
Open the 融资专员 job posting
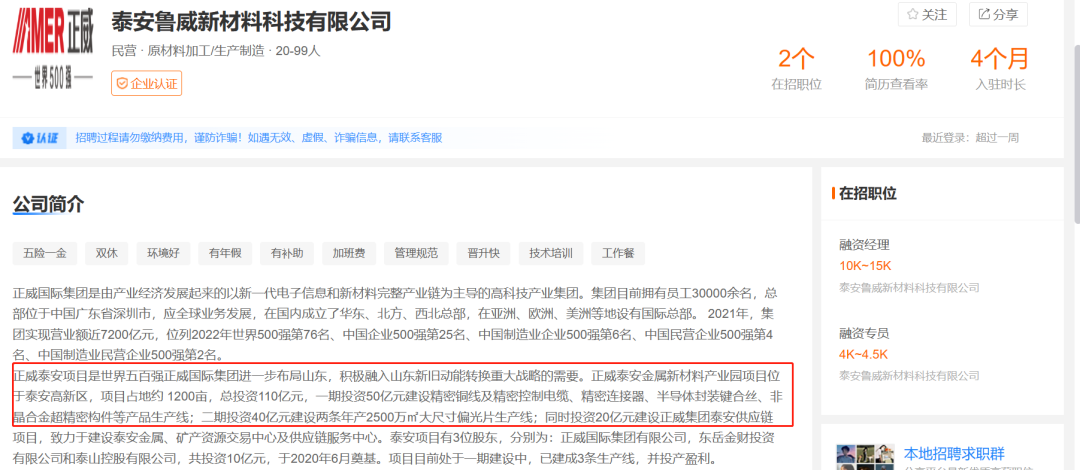coord(864,334)
